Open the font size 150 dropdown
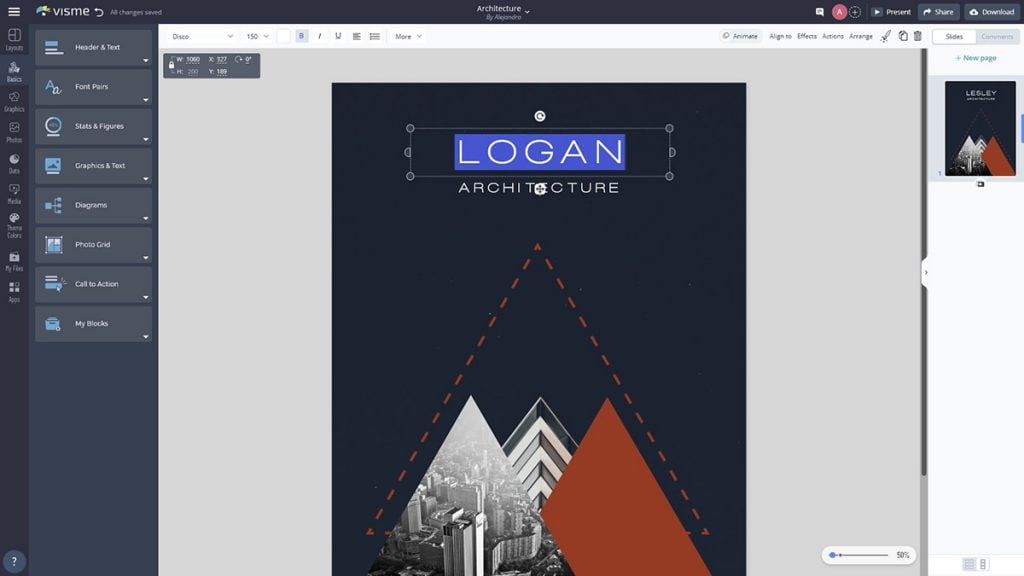The width and height of the screenshot is (1024, 576). coord(257,36)
